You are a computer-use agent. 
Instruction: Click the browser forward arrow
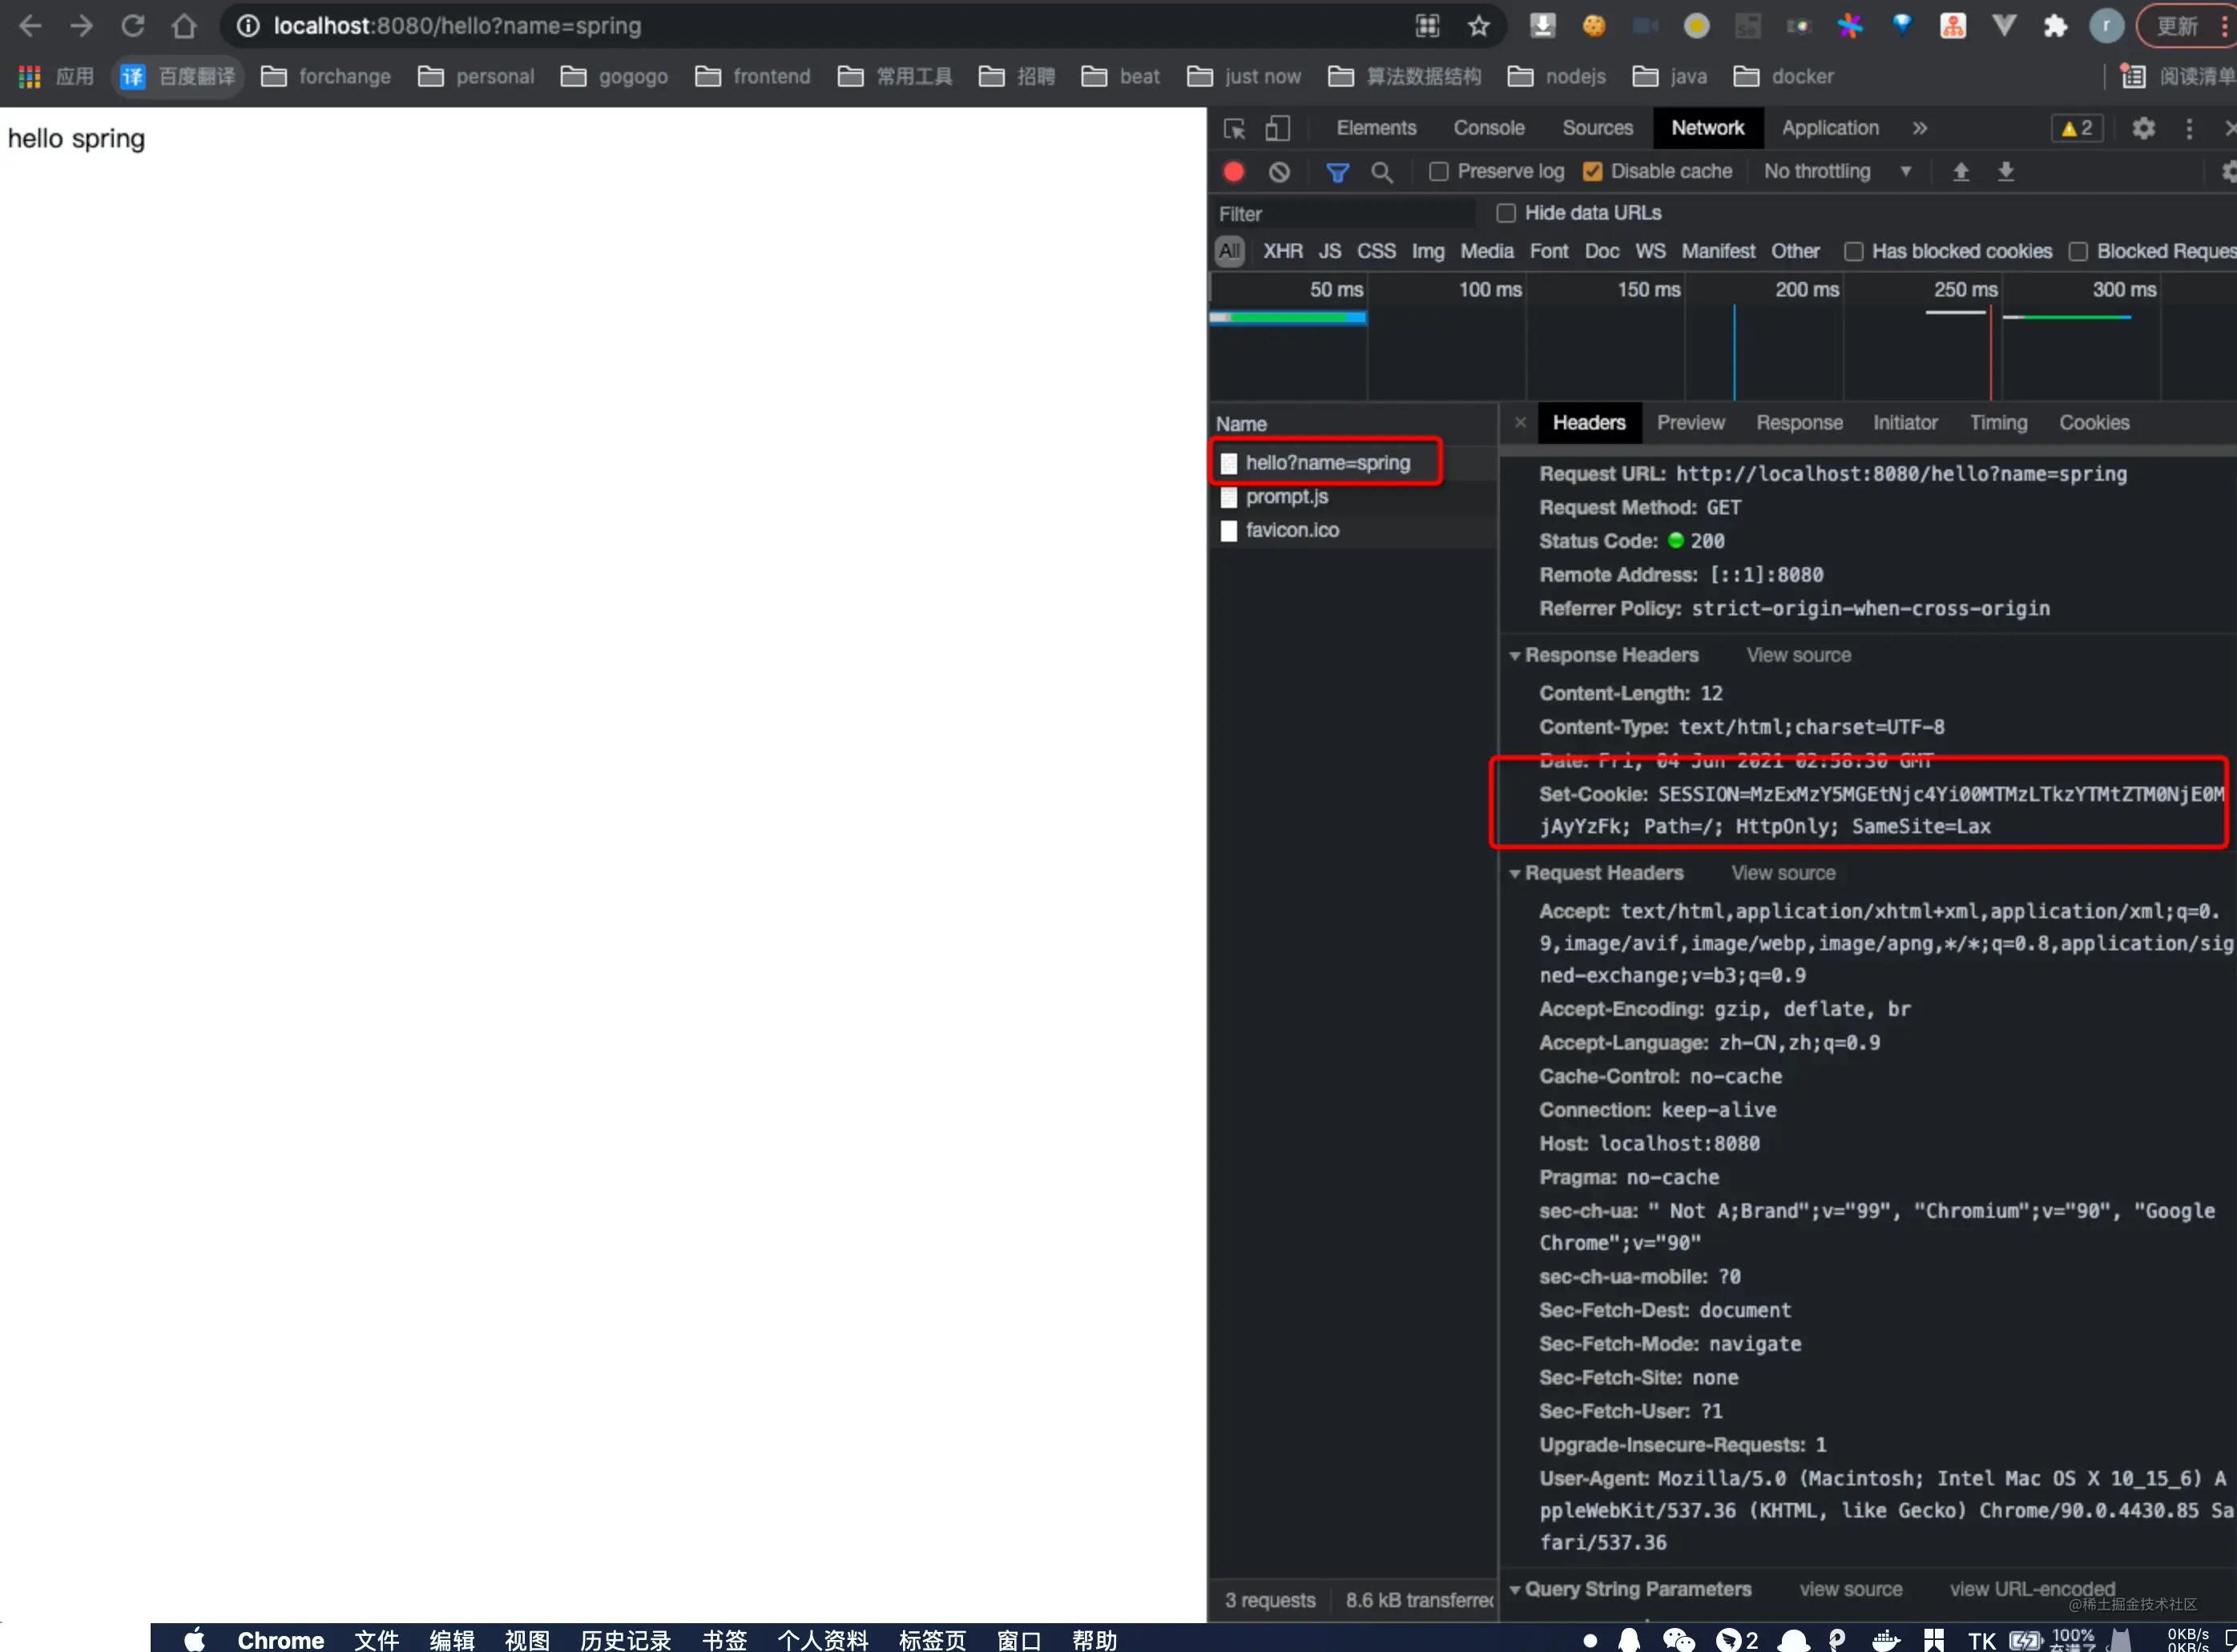(81, 26)
